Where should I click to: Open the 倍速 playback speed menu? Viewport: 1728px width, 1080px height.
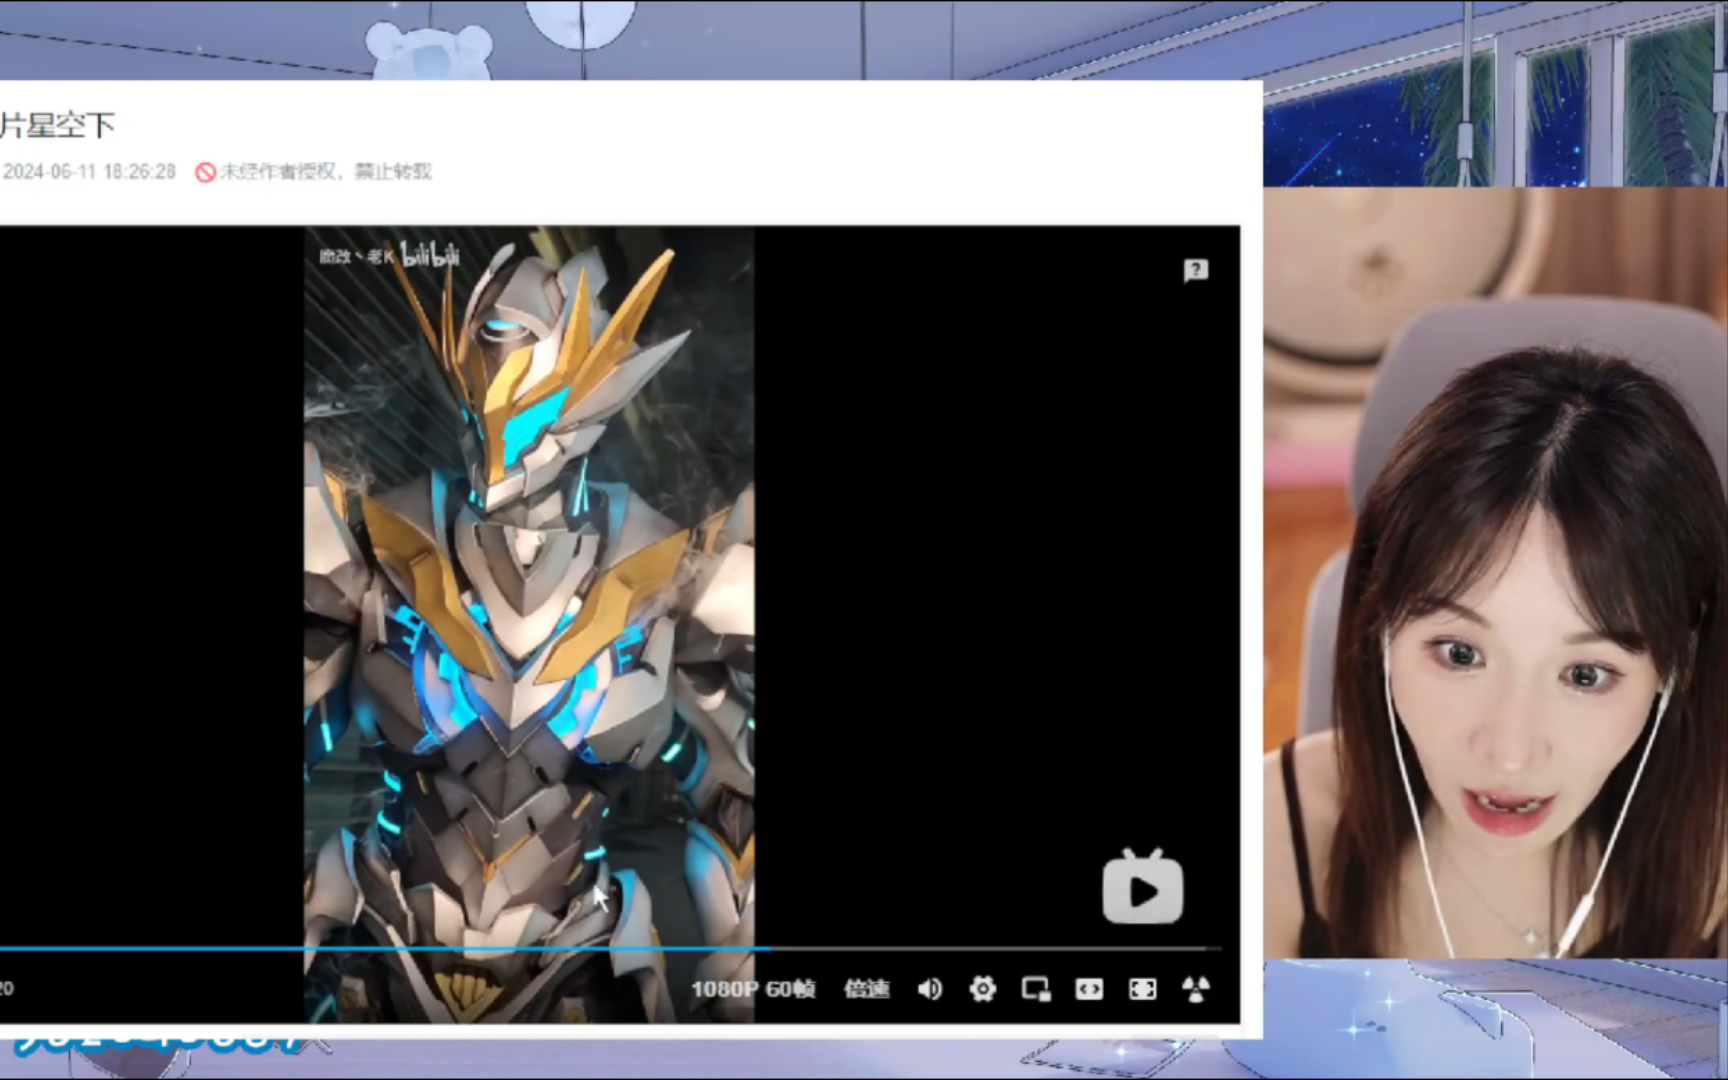tap(866, 989)
